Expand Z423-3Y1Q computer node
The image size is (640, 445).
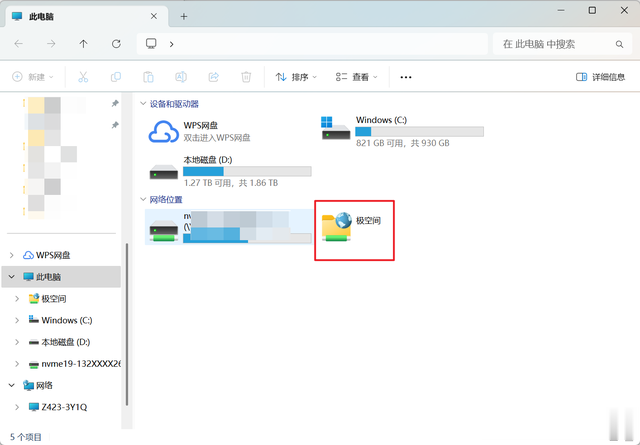(17, 407)
